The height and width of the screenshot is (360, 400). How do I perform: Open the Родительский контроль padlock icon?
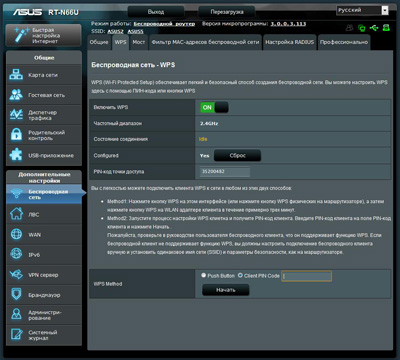click(16, 135)
